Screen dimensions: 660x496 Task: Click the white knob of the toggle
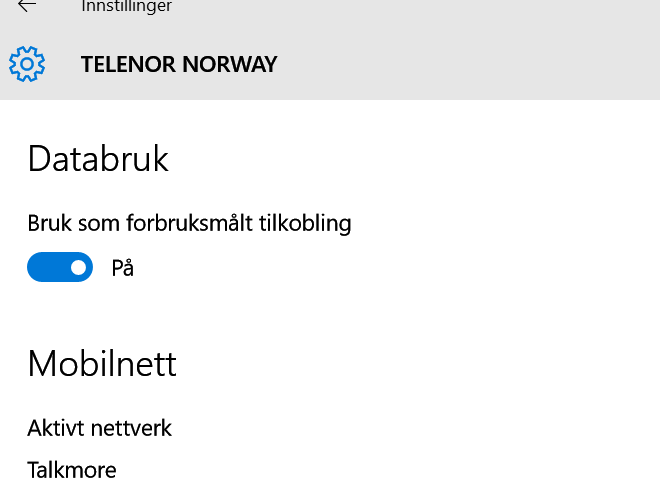[78, 267]
